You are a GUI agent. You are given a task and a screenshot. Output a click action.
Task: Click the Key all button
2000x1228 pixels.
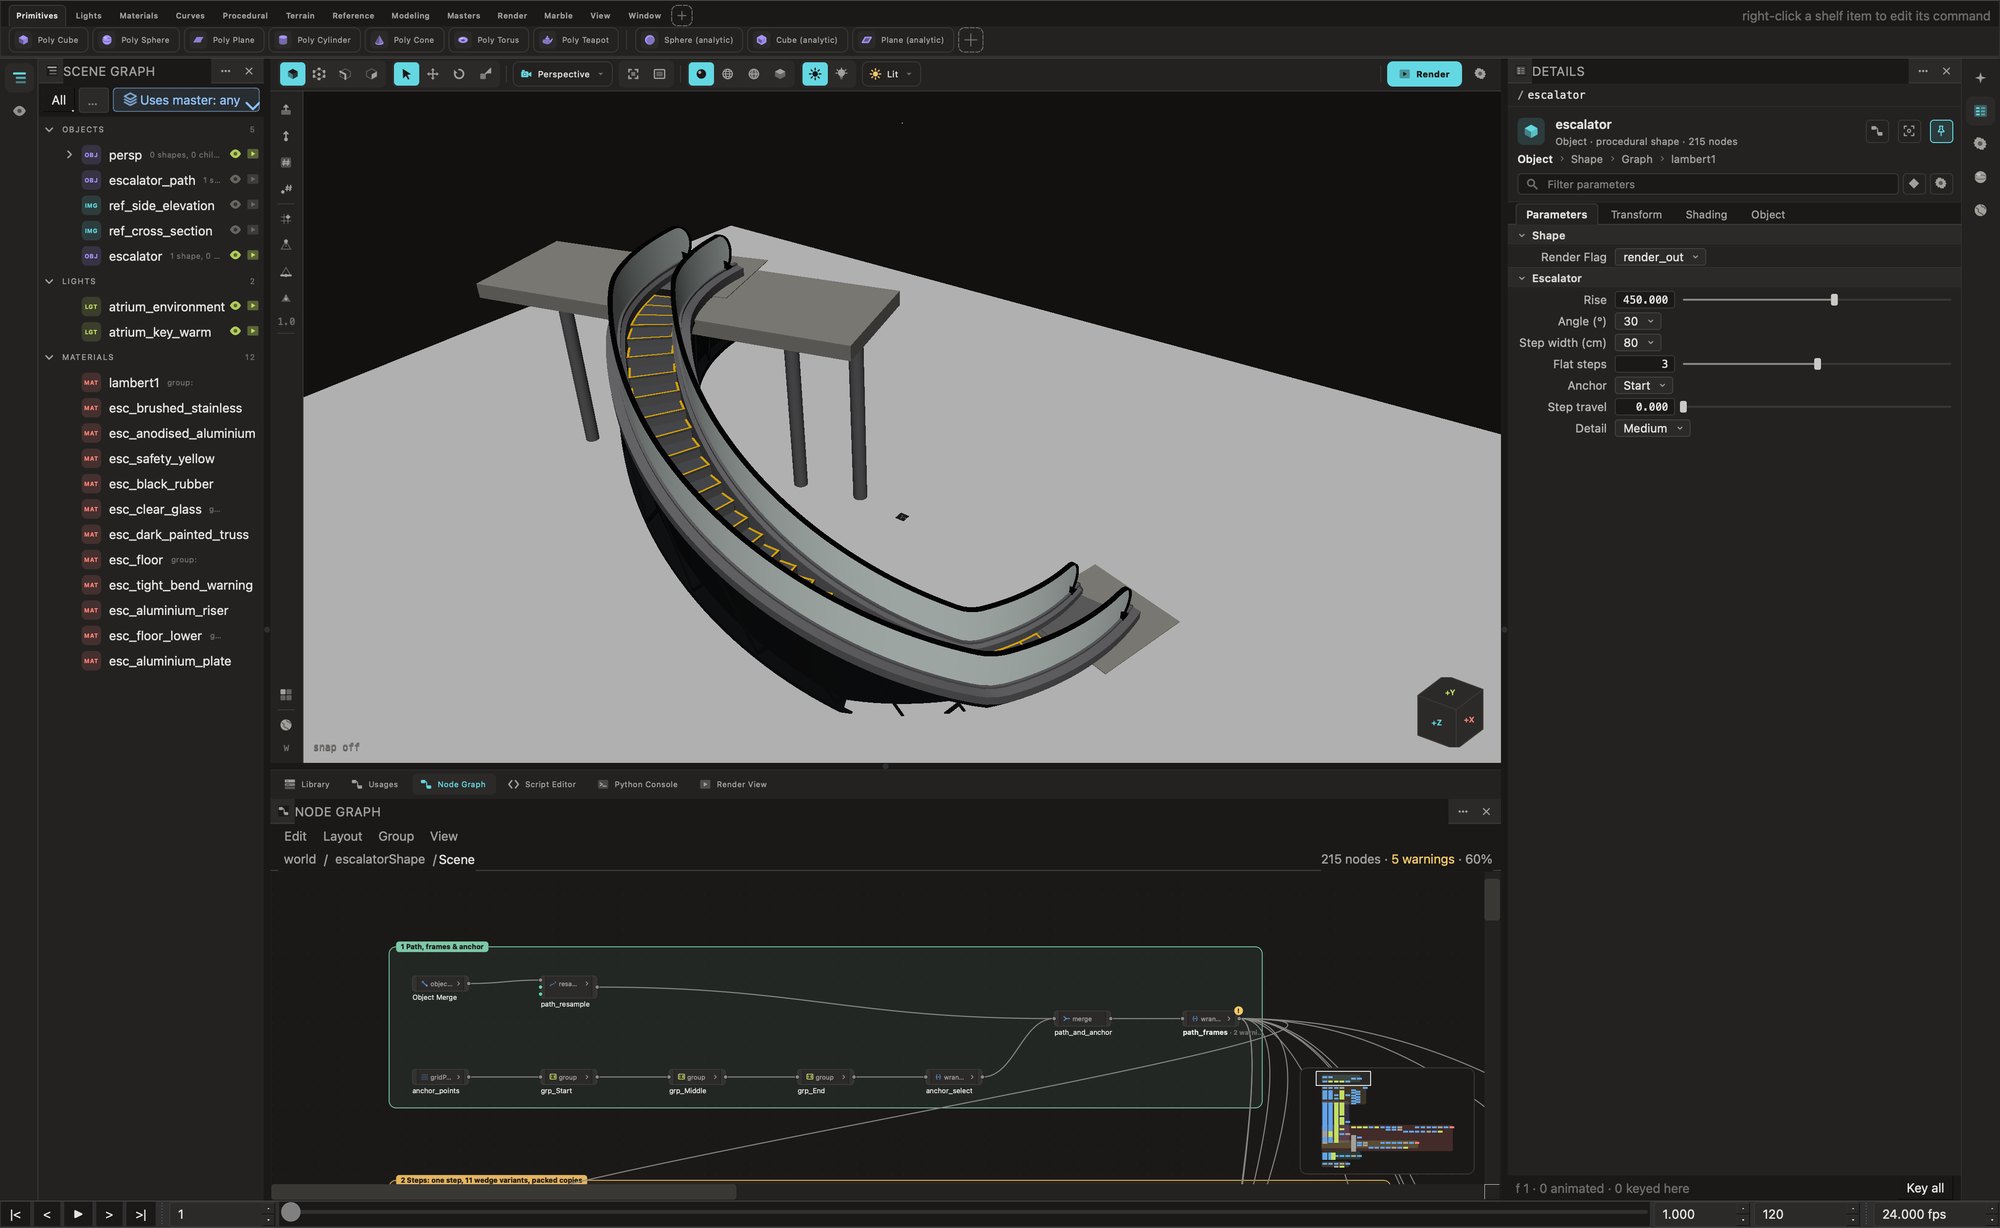[x=1925, y=1188]
